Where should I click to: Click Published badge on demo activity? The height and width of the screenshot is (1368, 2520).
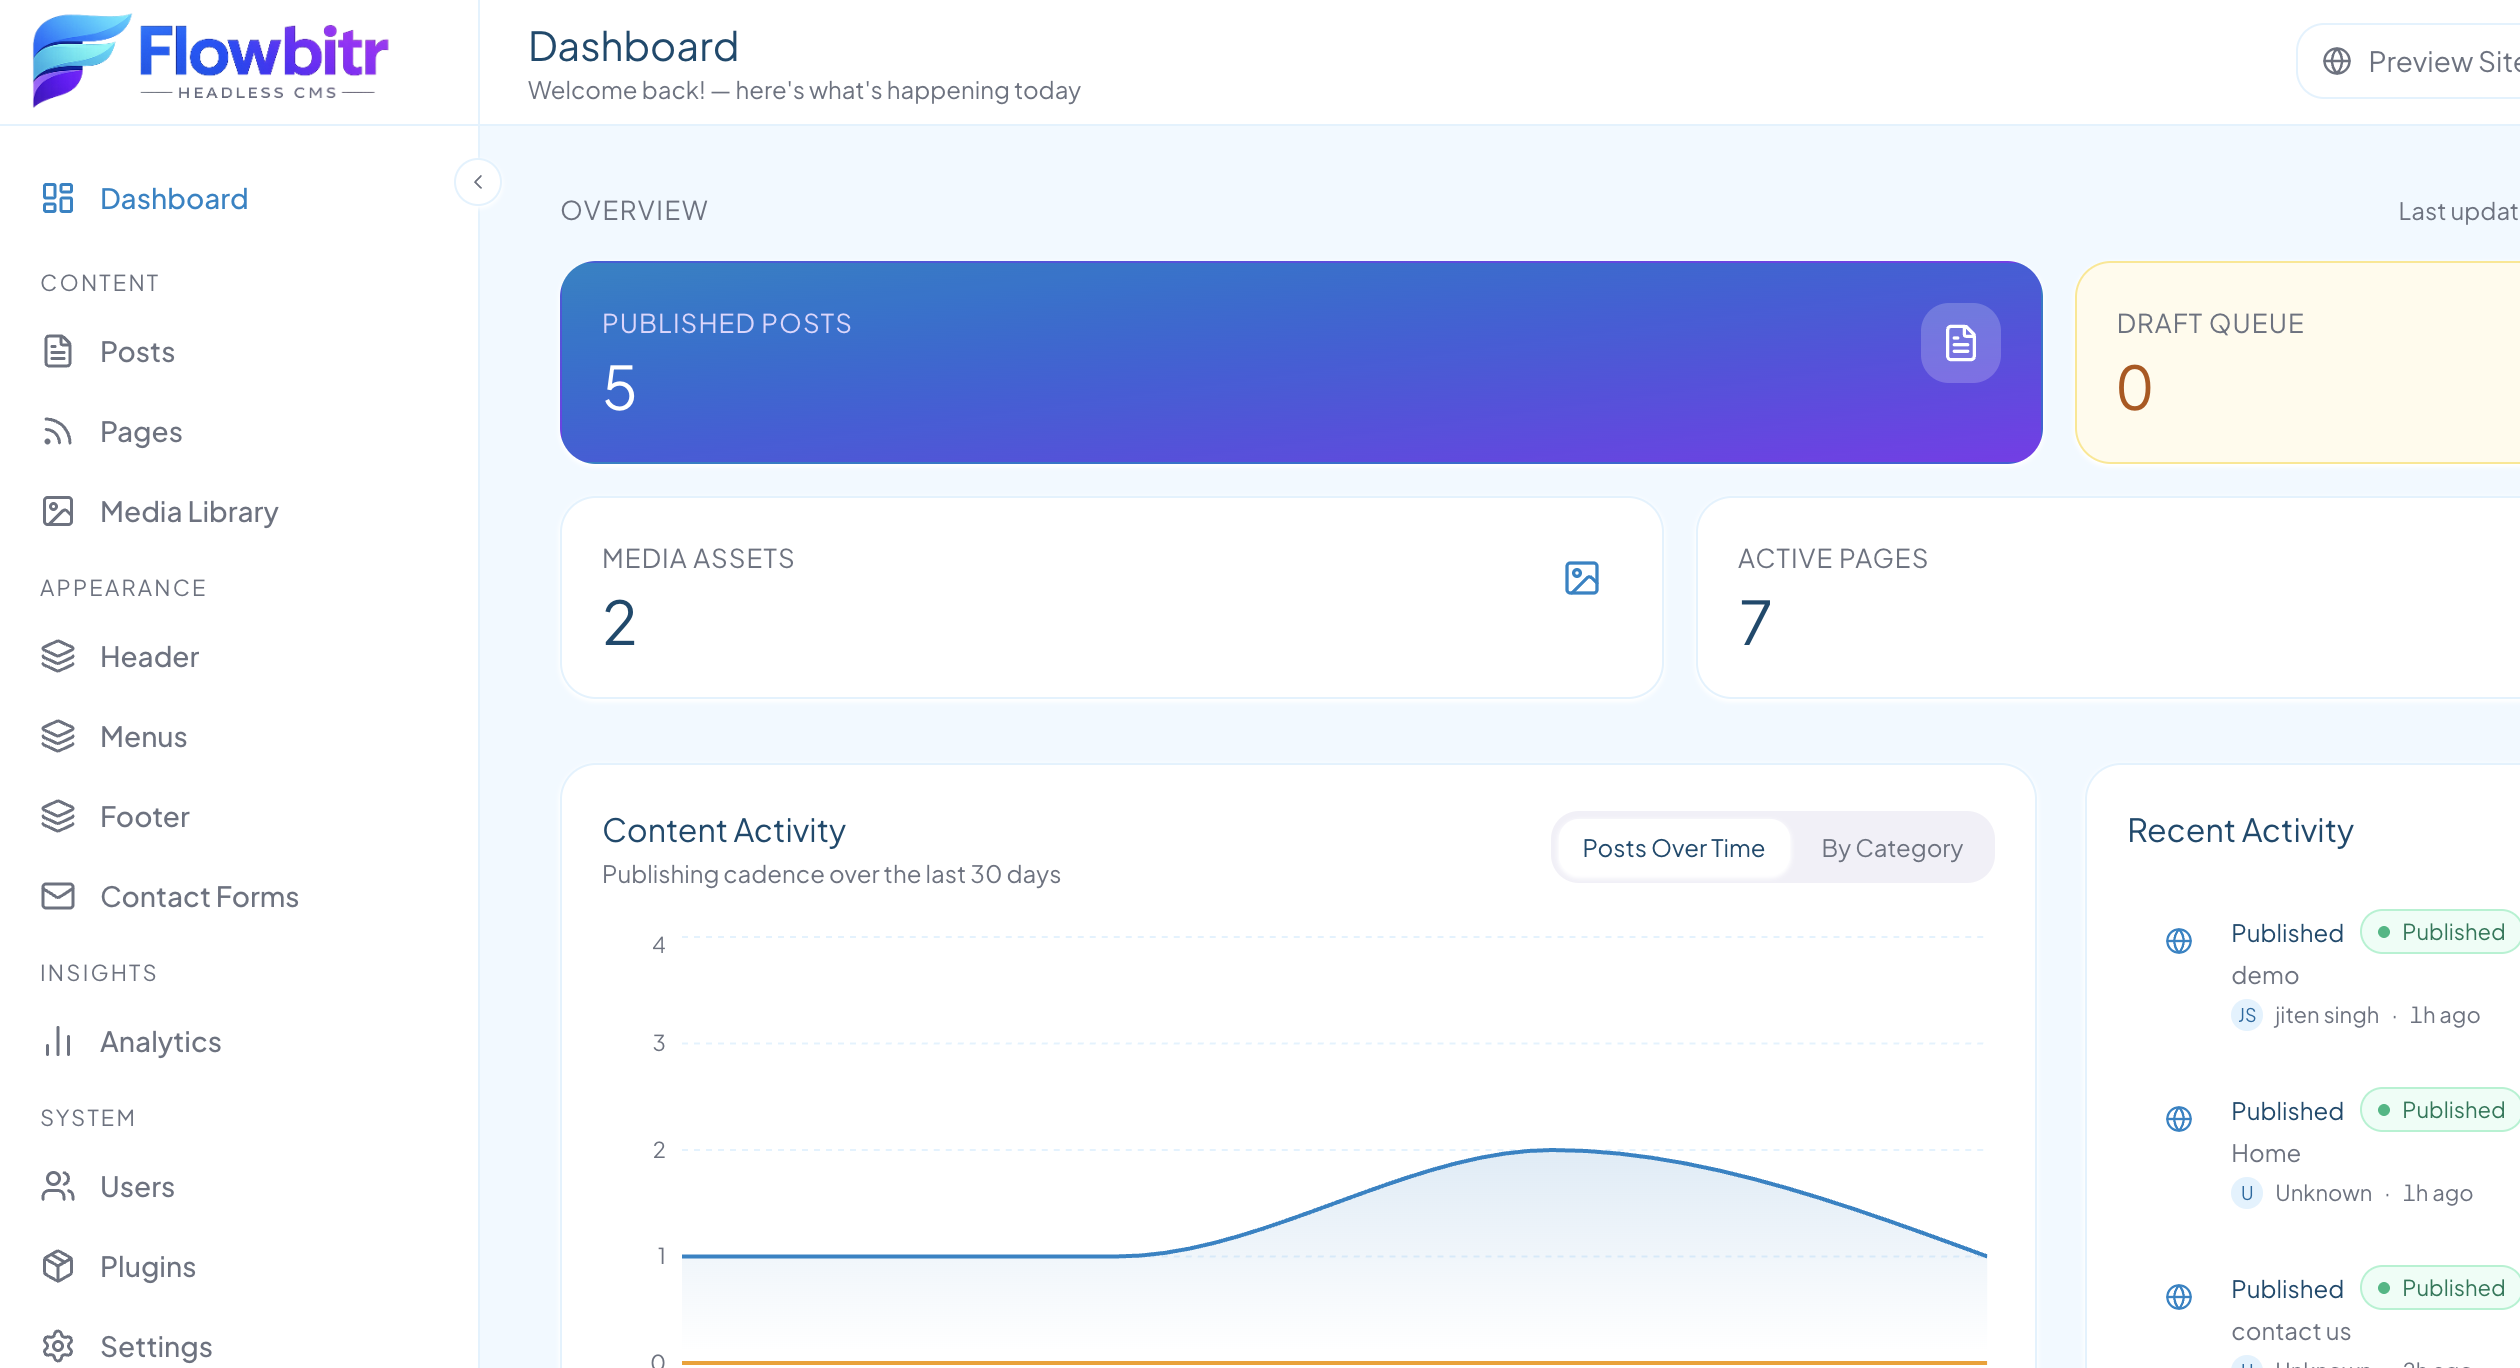(x=2441, y=931)
